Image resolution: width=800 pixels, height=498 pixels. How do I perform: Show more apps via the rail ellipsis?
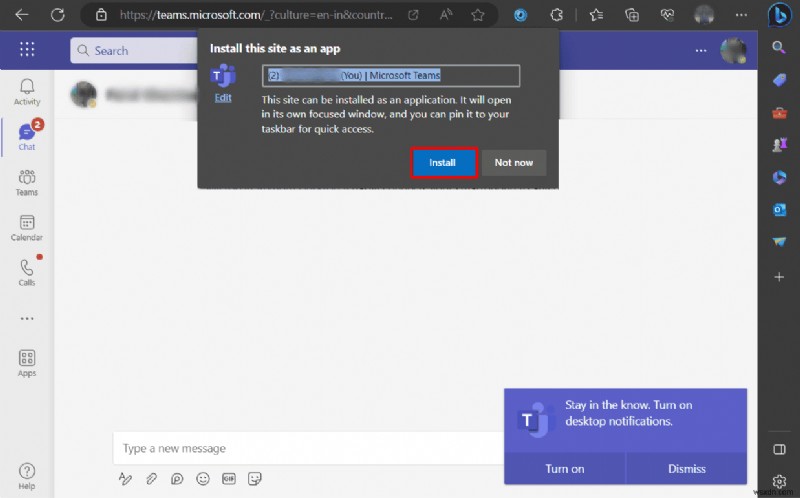click(27, 318)
